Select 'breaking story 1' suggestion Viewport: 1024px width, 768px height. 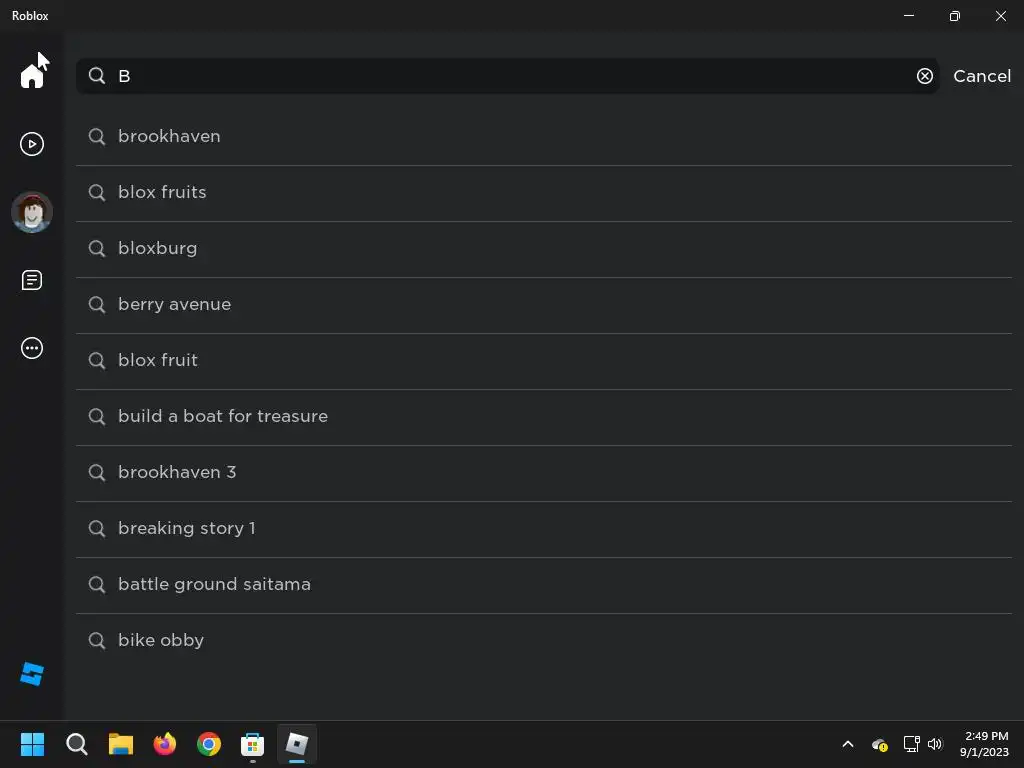[544, 529]
